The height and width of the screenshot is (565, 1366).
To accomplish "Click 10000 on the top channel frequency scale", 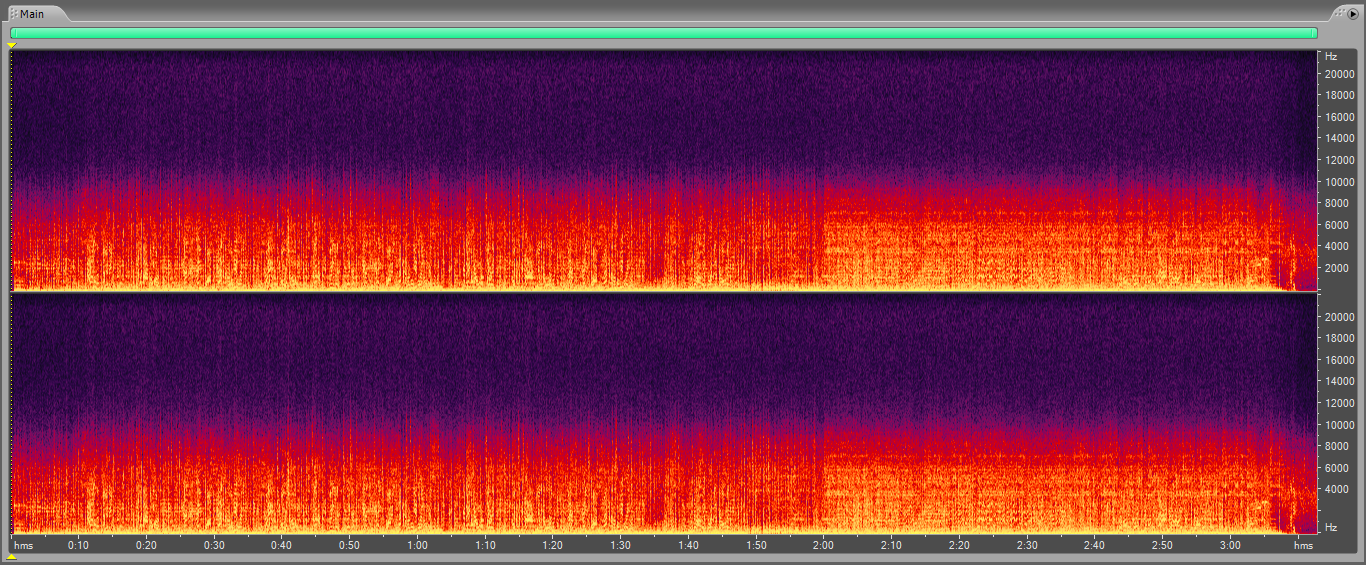I will coord(1339,182).
